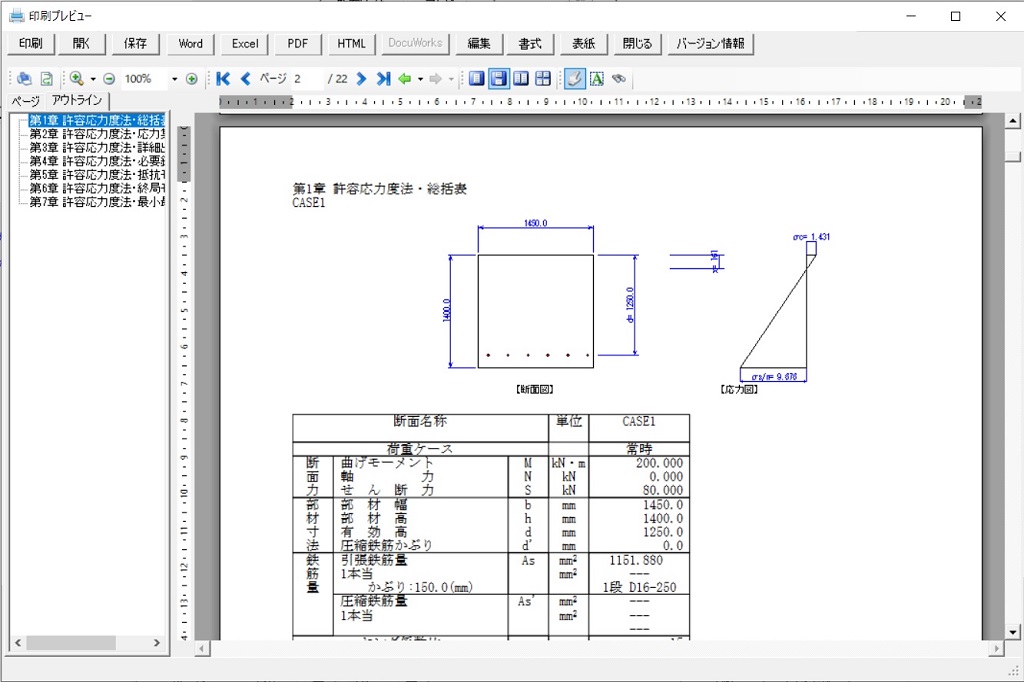This screenshot has width=1024, height=682.
Task: Jump to the last page icon
Action: [x=383, y=79]
